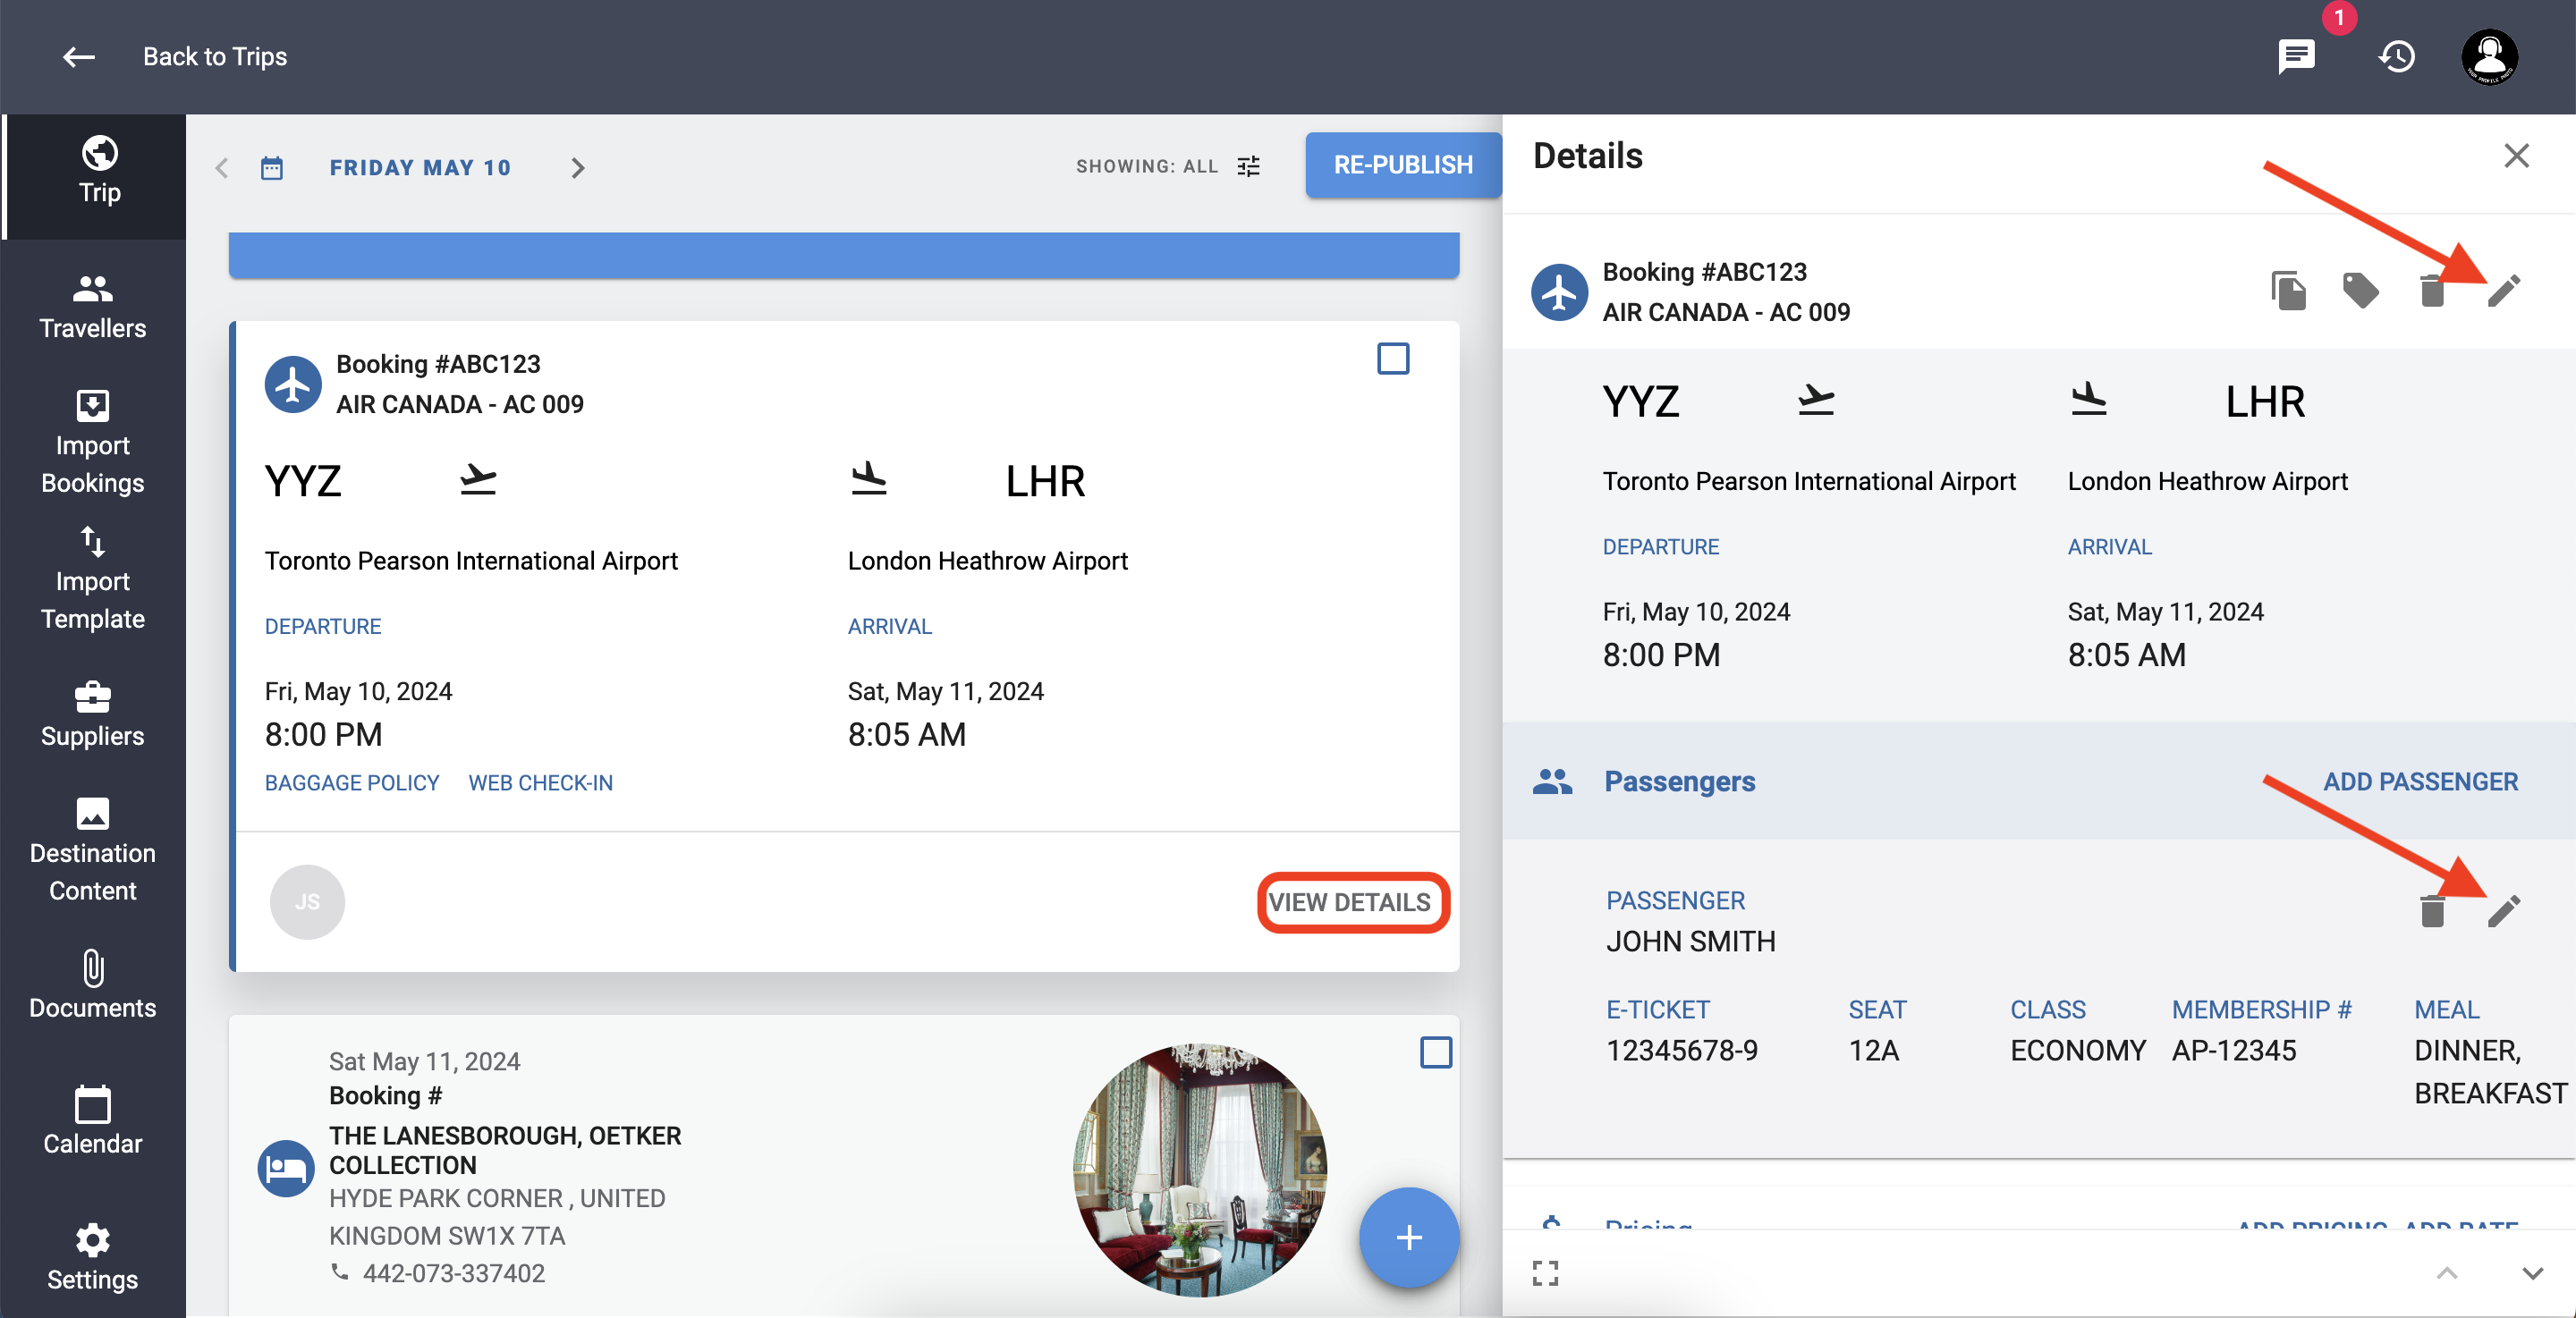Click JOHN SMITH passenger name

[1691, 942]
